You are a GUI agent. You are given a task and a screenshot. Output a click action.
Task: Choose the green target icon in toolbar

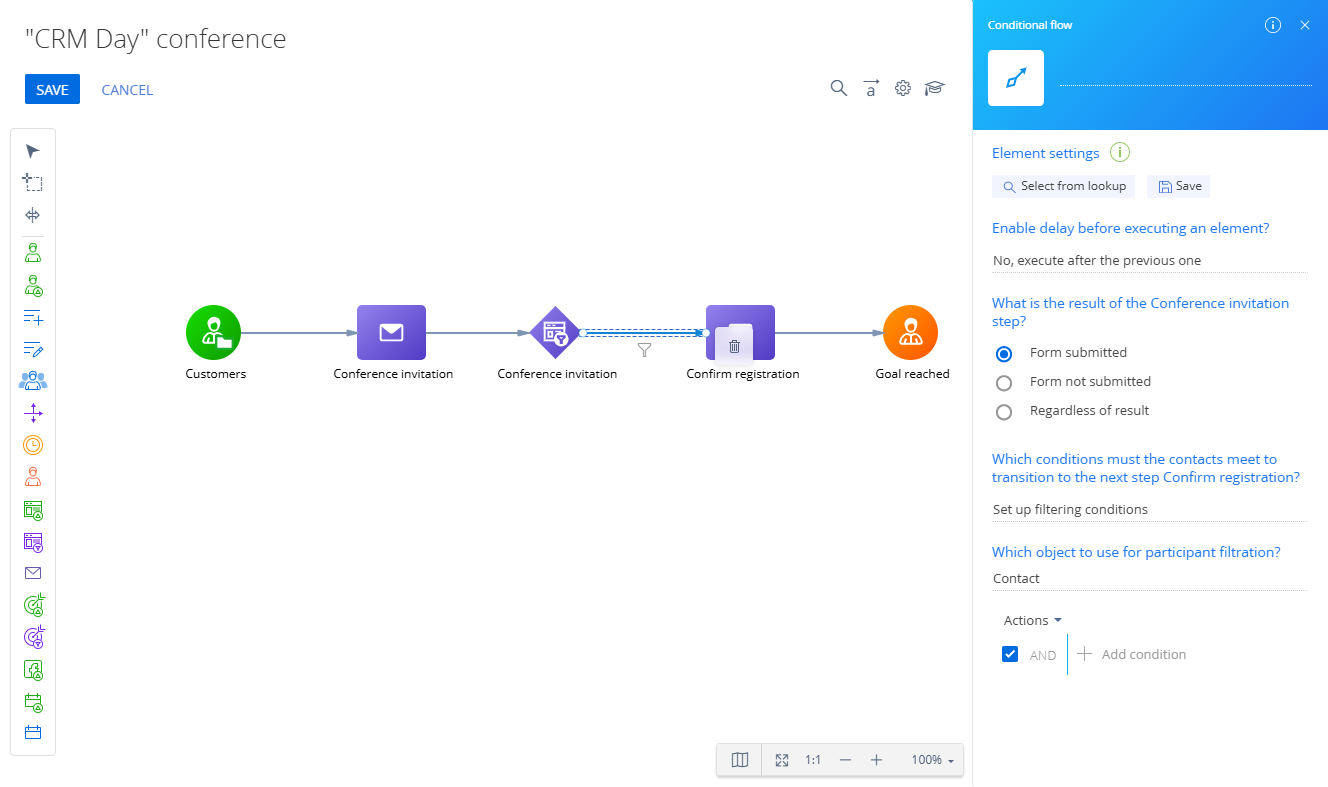(33, 605)
